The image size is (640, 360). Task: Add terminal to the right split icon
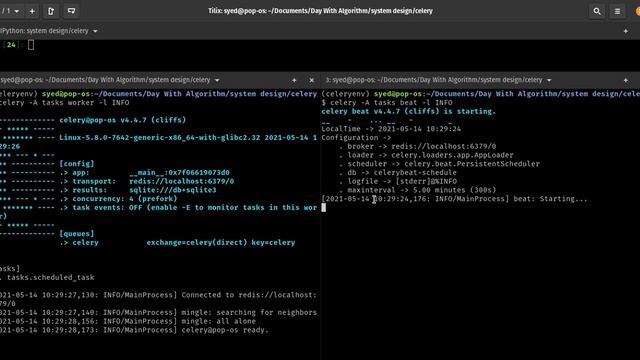(x=51, y=11)
